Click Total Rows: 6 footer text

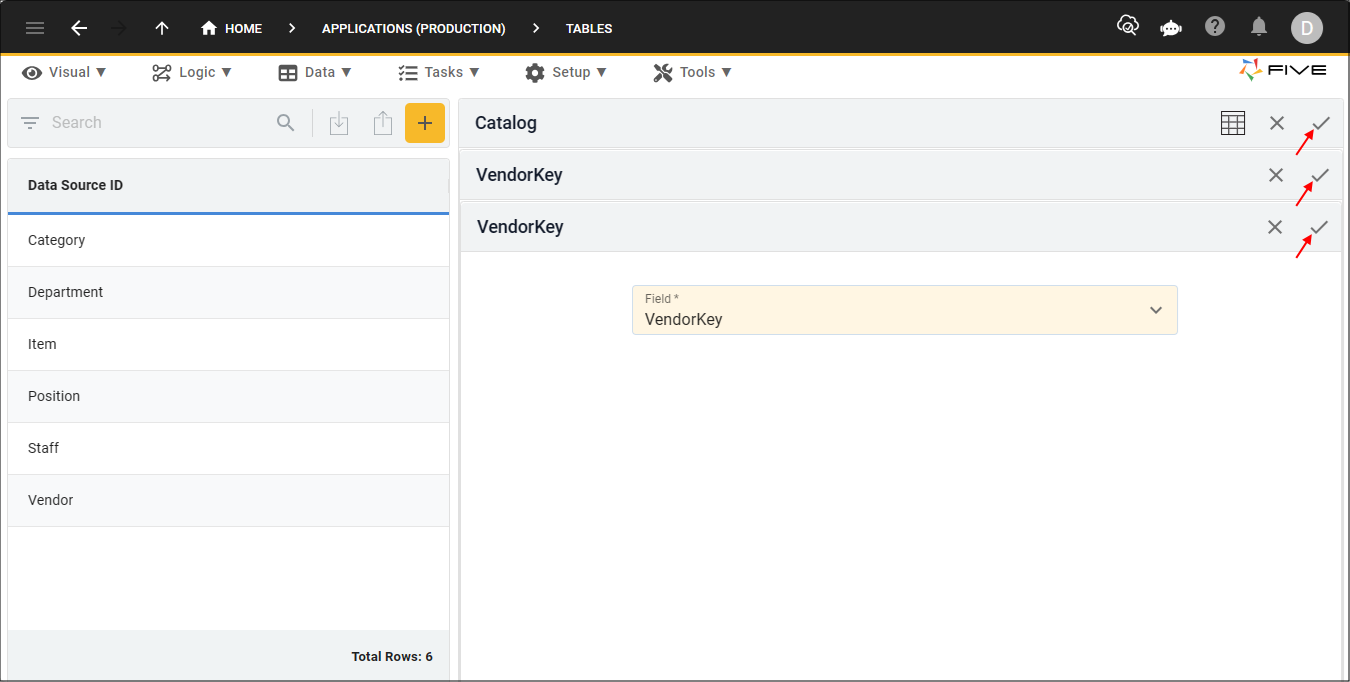click(392, 657)
